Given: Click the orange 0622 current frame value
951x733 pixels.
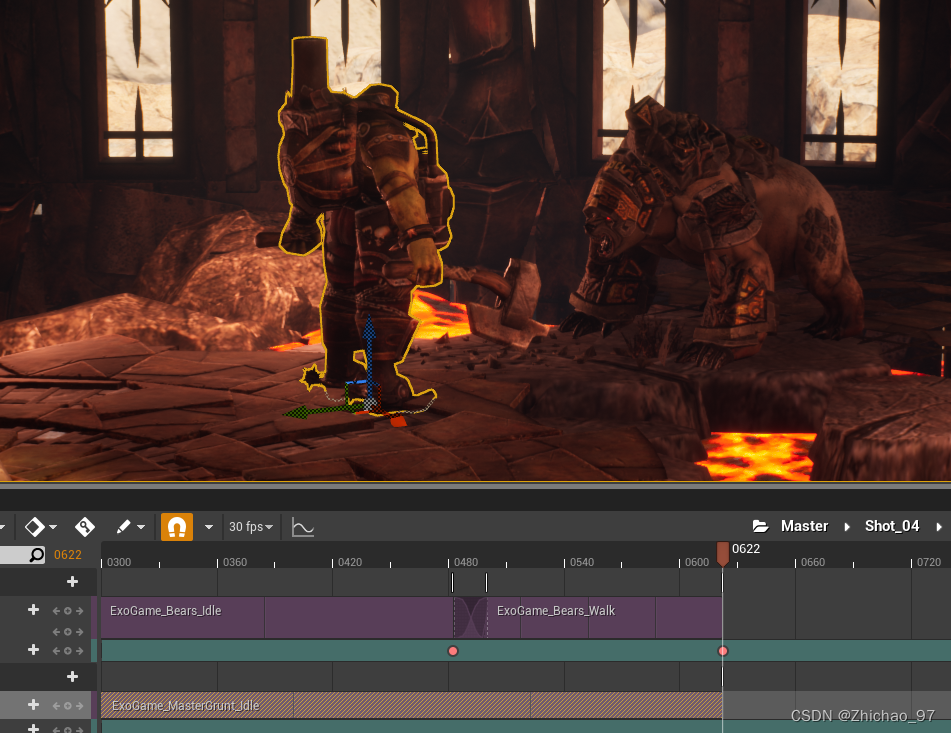Looking at the screenshot, I should [x=67, y=555].
